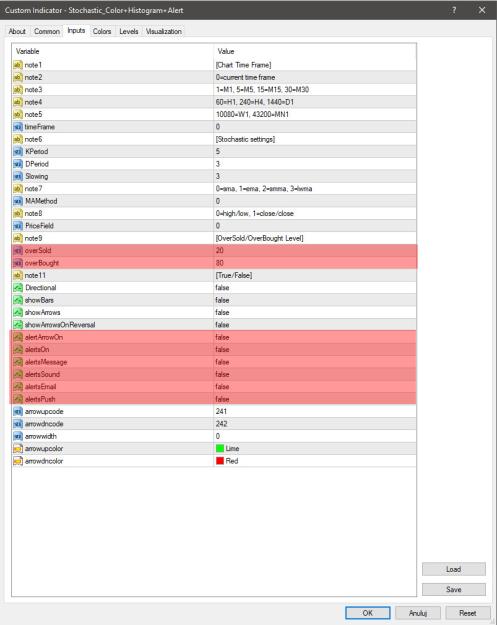This screenshot has width=497, height=625.
Task: Click the integer icon beside timeFrame
Action: click(x=18, y=127)
